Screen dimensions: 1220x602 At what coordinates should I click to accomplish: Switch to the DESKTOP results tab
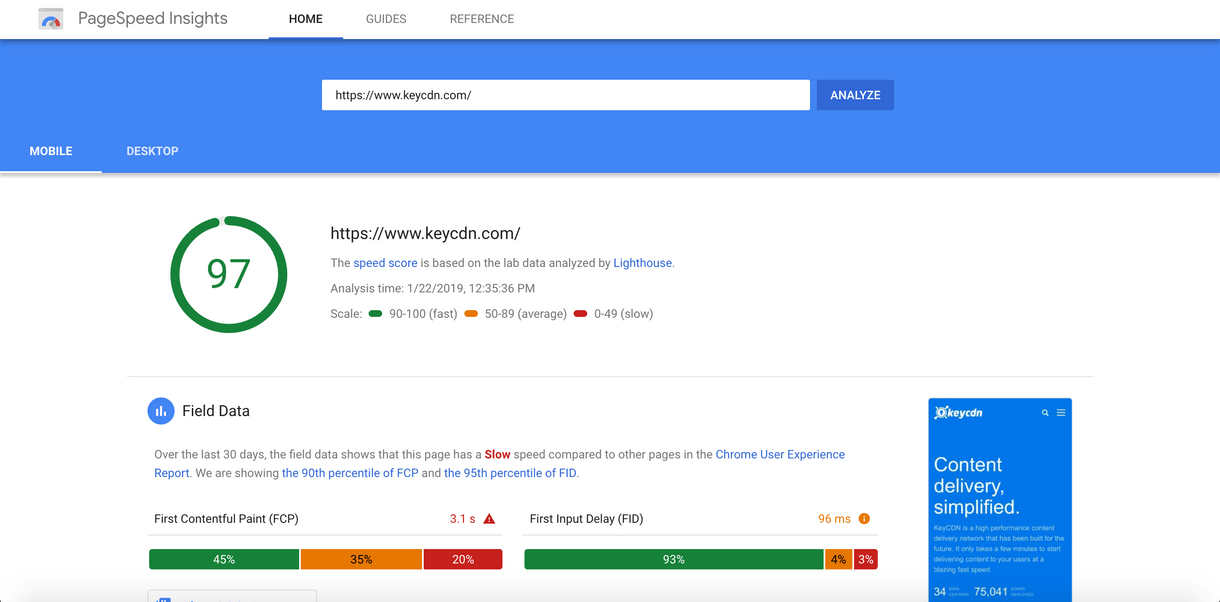(x=153, y=151)
